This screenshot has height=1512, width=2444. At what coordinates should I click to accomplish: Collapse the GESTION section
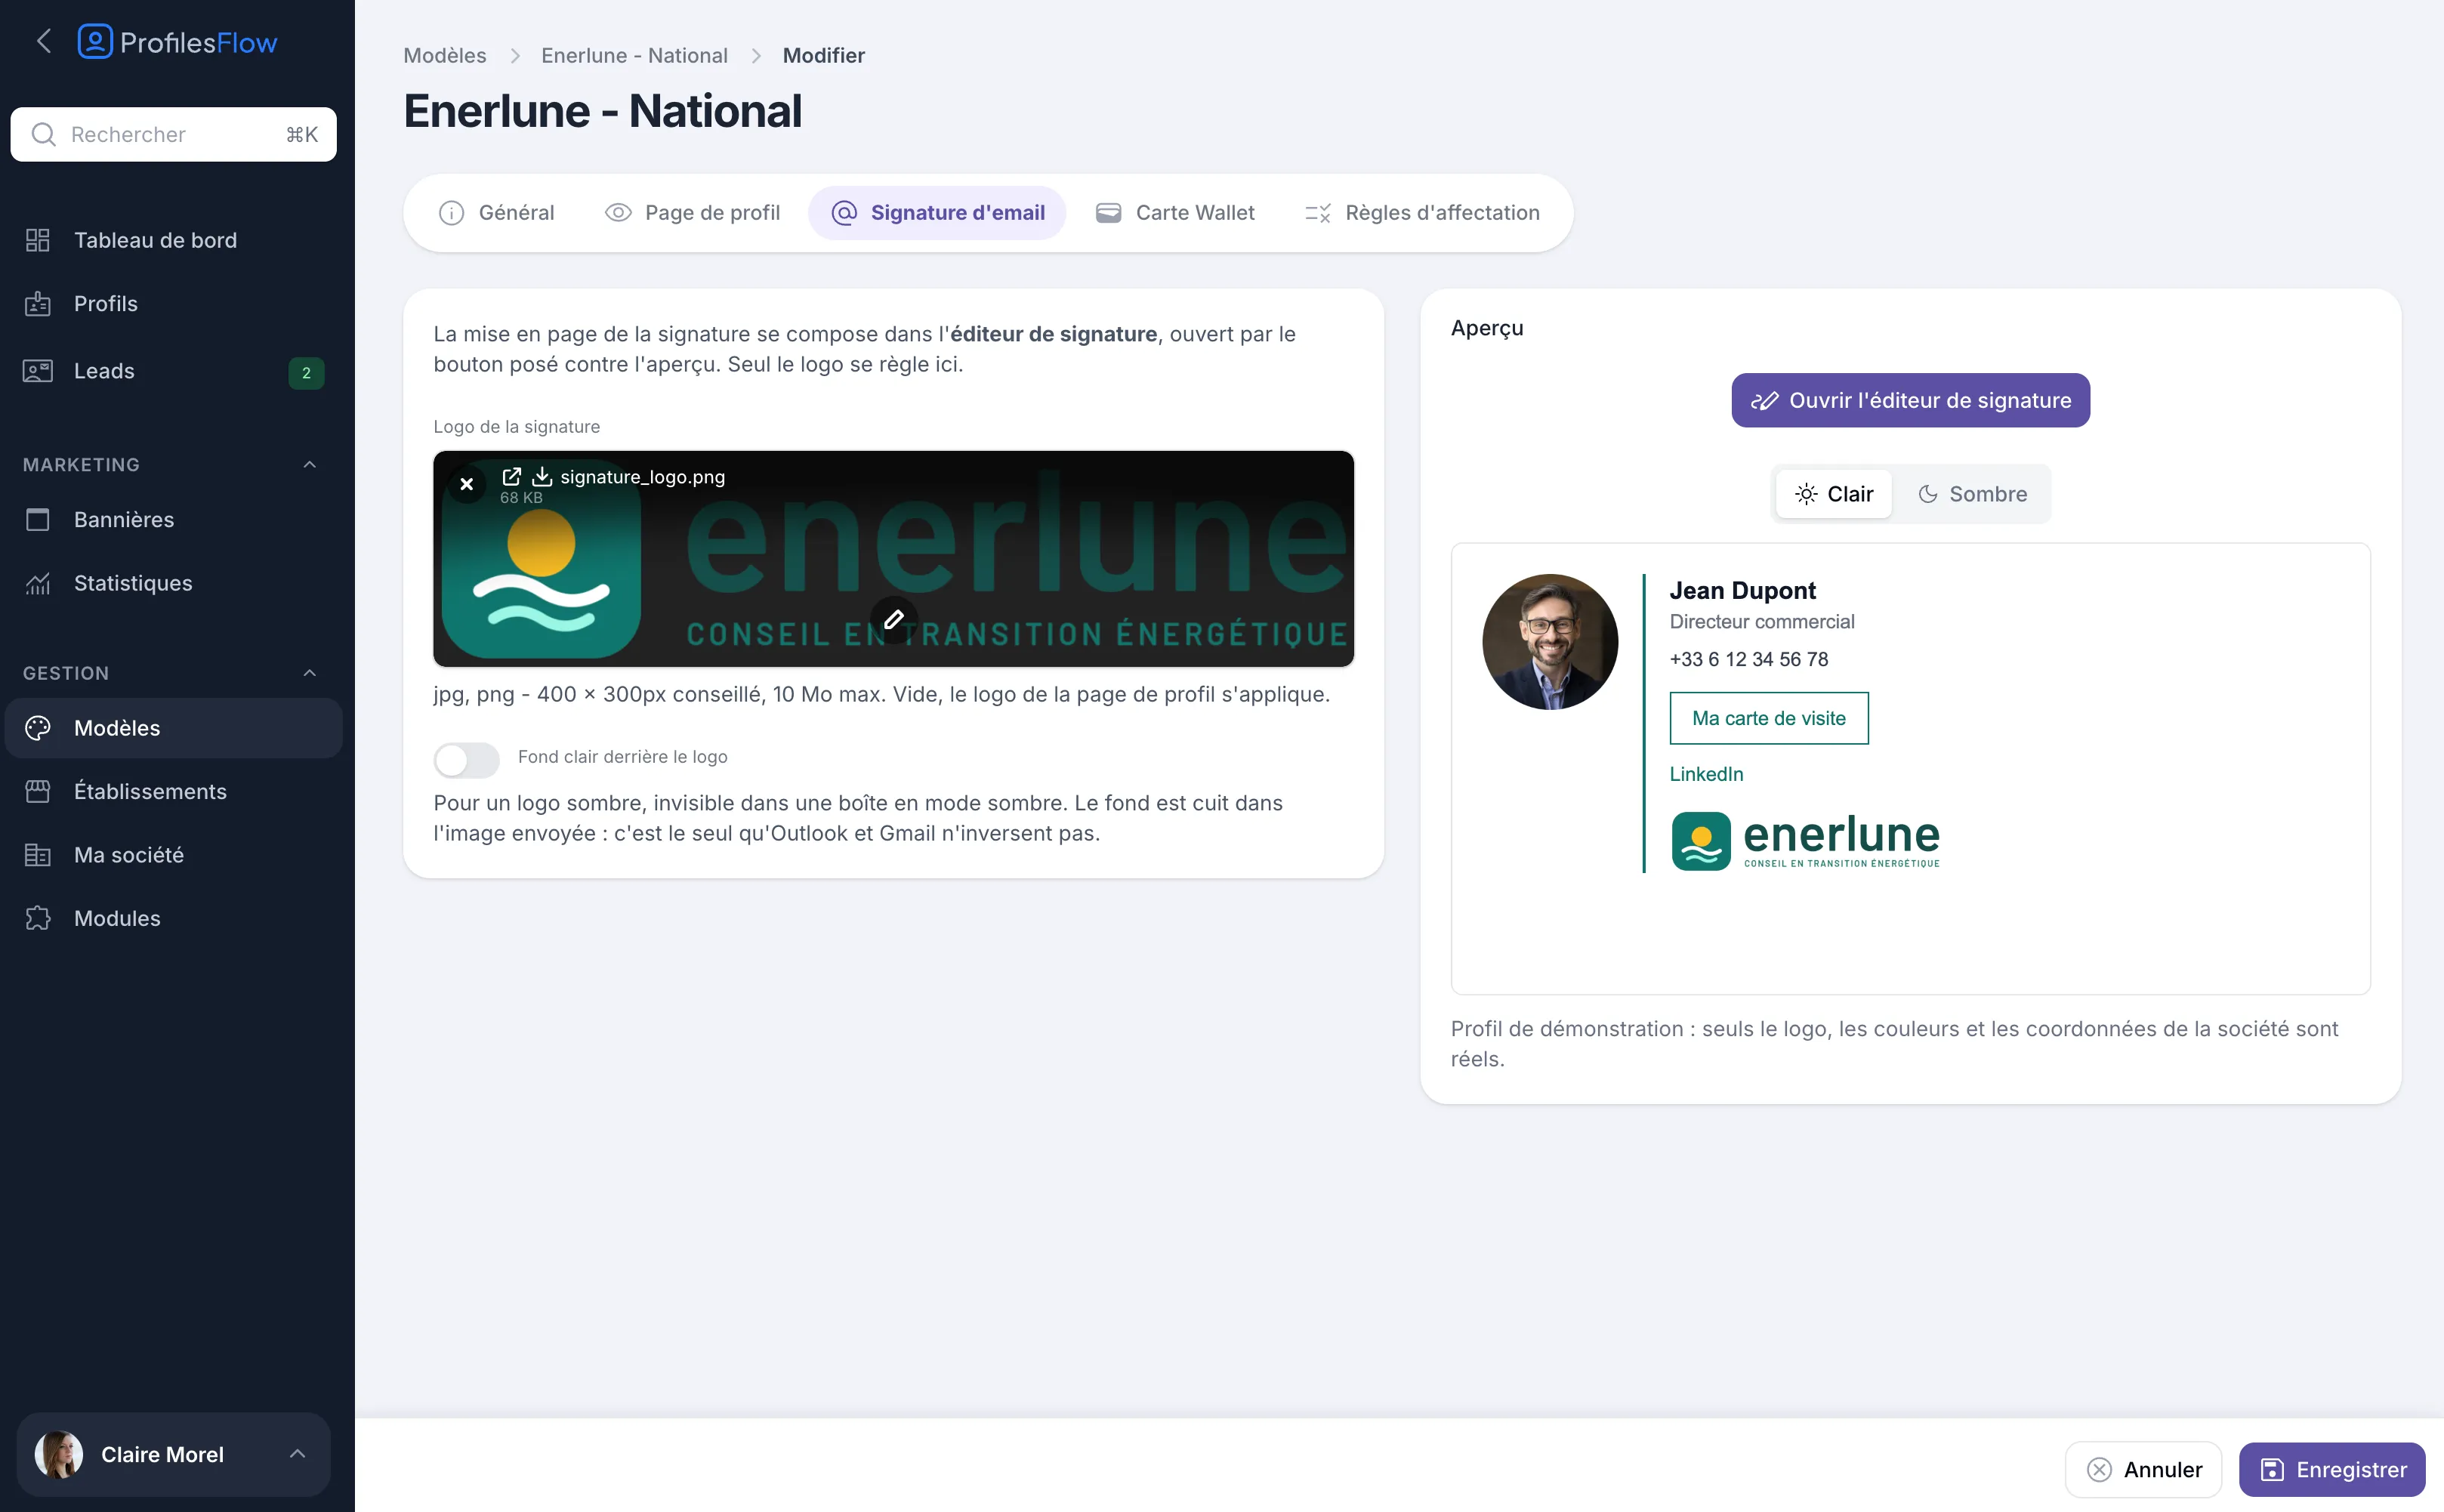pos(310,673)
